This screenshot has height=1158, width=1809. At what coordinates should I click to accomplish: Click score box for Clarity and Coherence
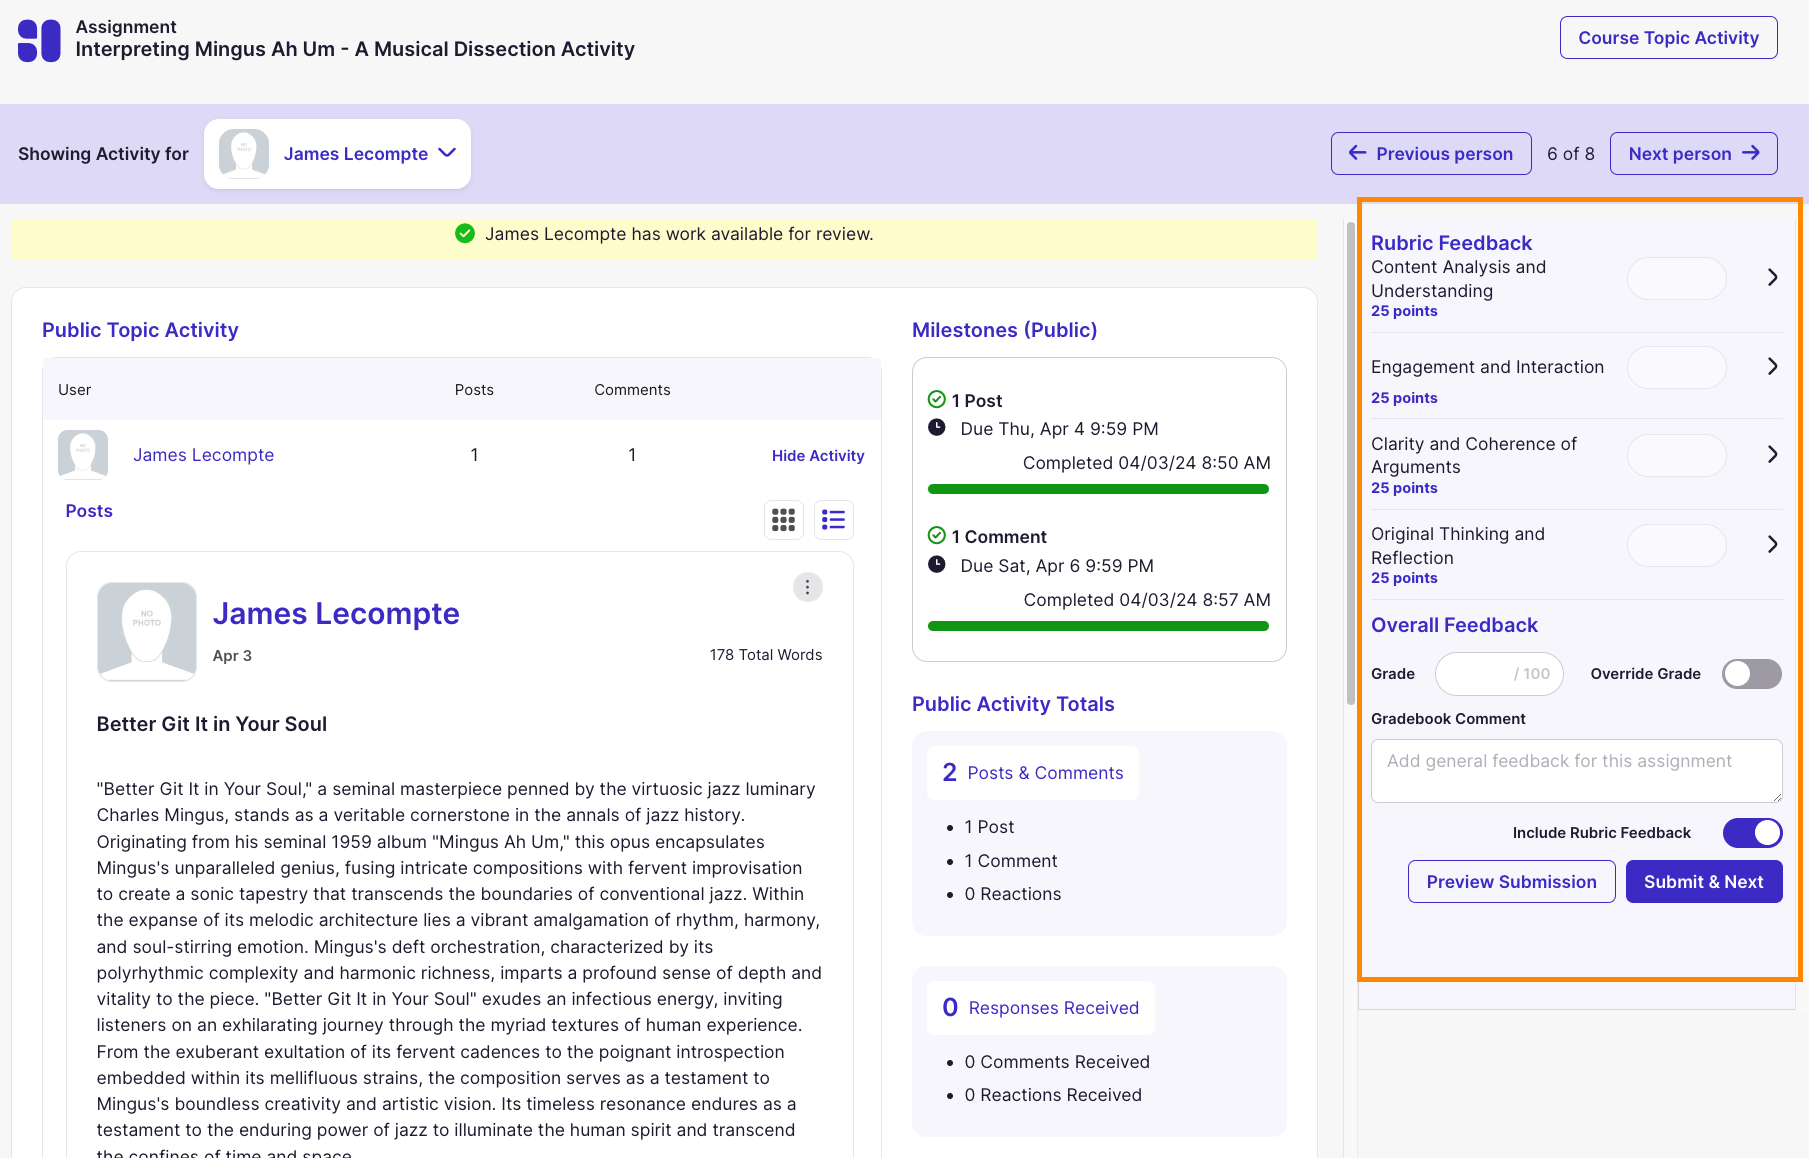[x=1676, y=455]
